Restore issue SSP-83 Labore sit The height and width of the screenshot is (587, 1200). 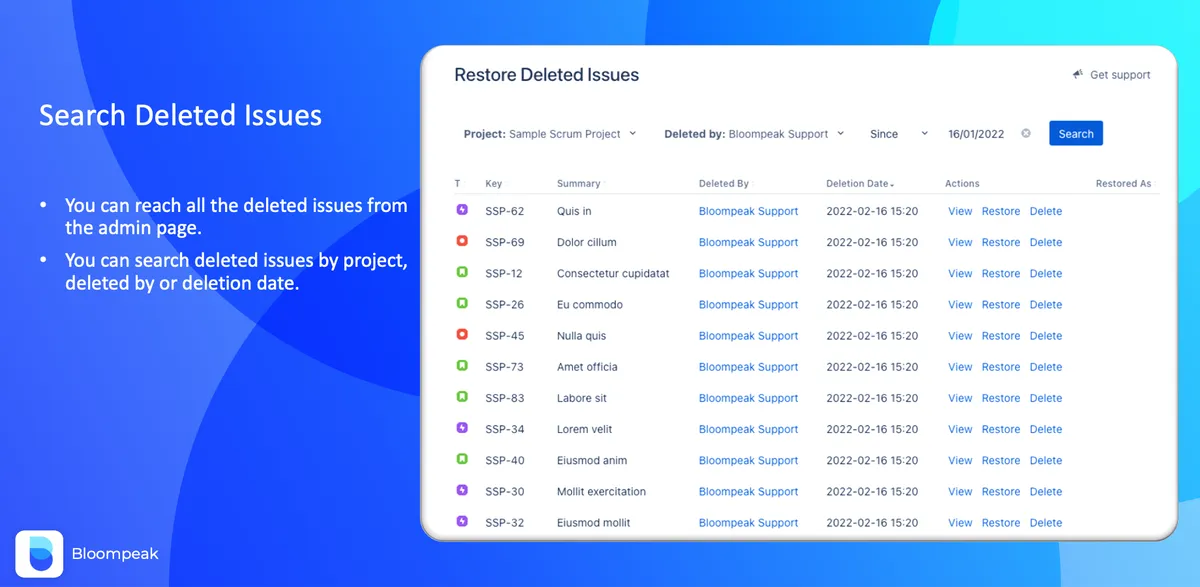pos(1001,398)
